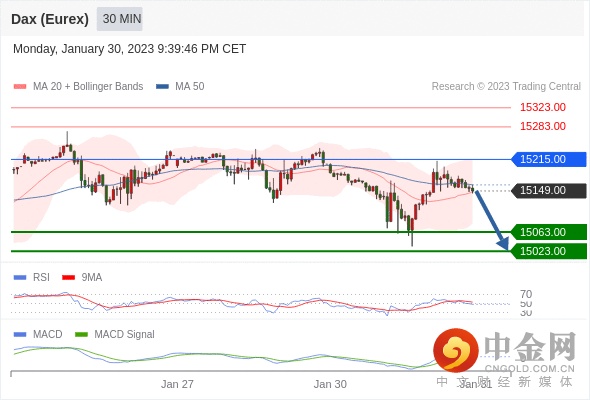Click the 15283.00 resistance level label
Image resolution: width=590 pixels, height=400 pixels.
(x=543, y=126)
